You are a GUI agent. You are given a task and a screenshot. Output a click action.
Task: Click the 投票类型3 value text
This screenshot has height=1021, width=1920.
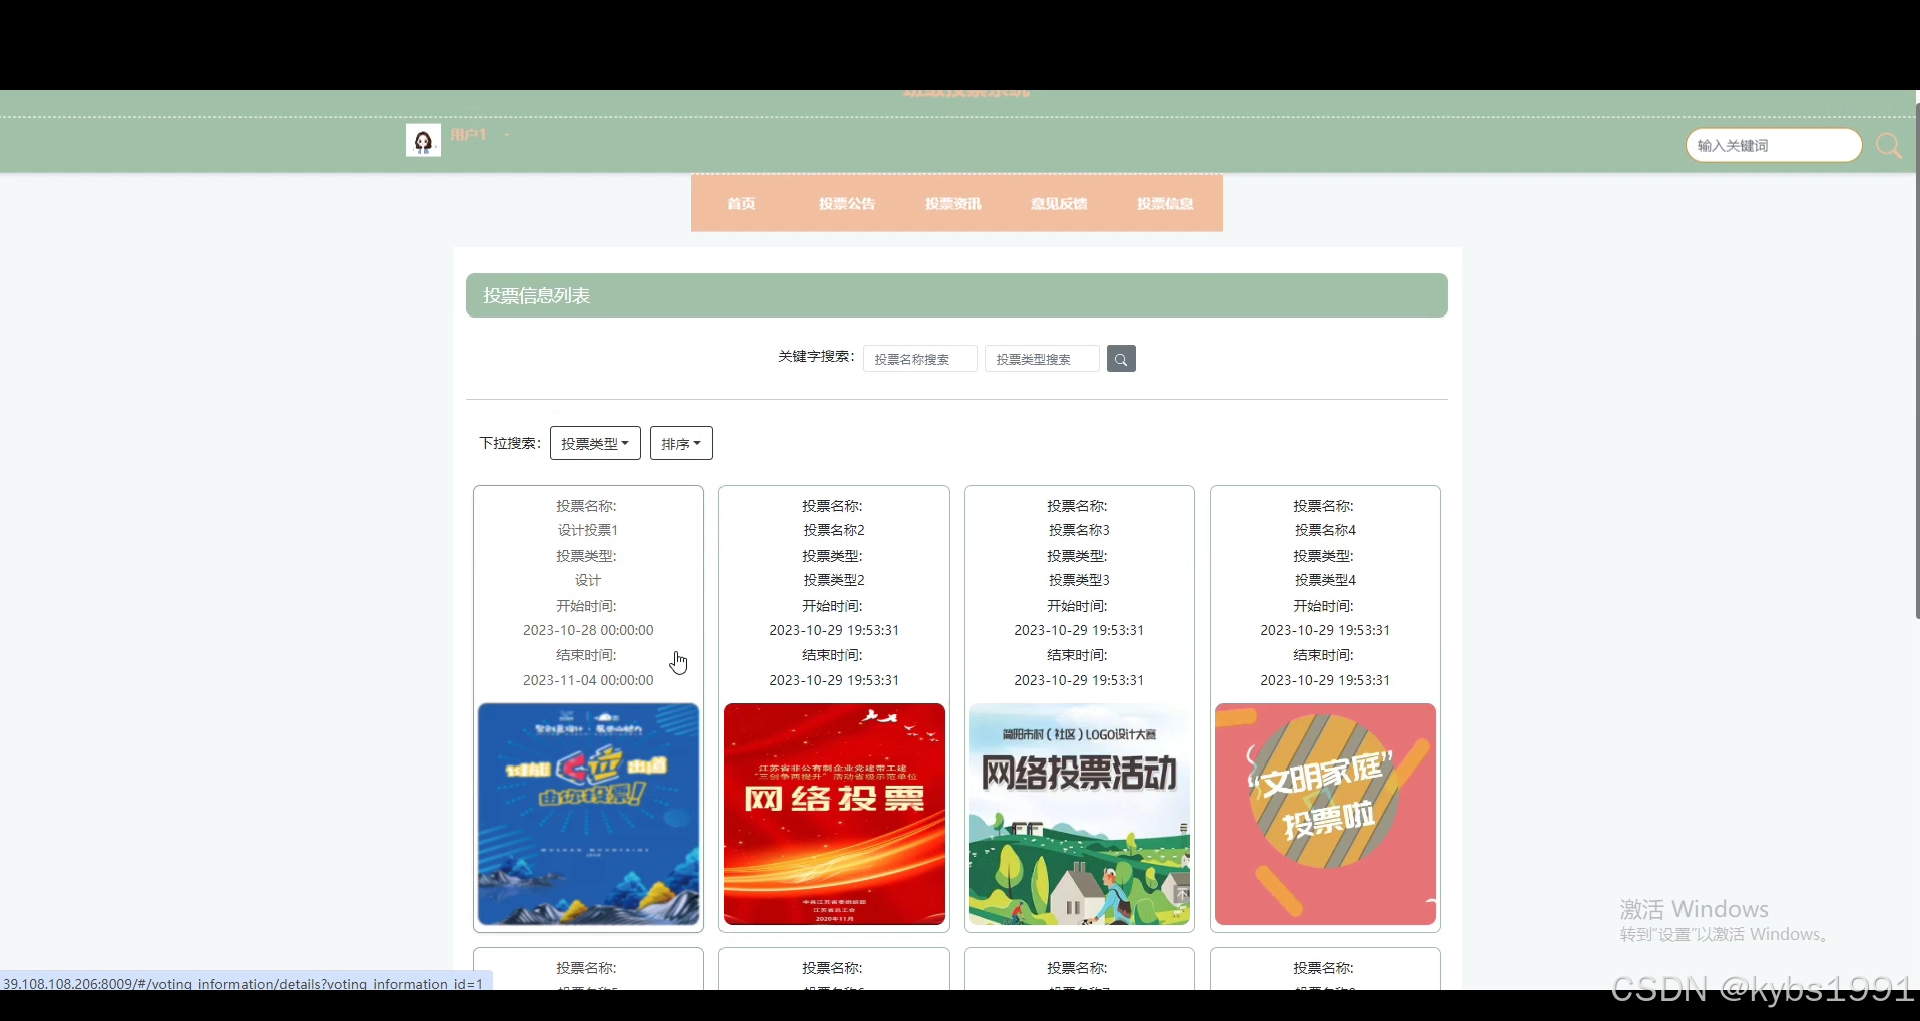(x=1079, y=580)
